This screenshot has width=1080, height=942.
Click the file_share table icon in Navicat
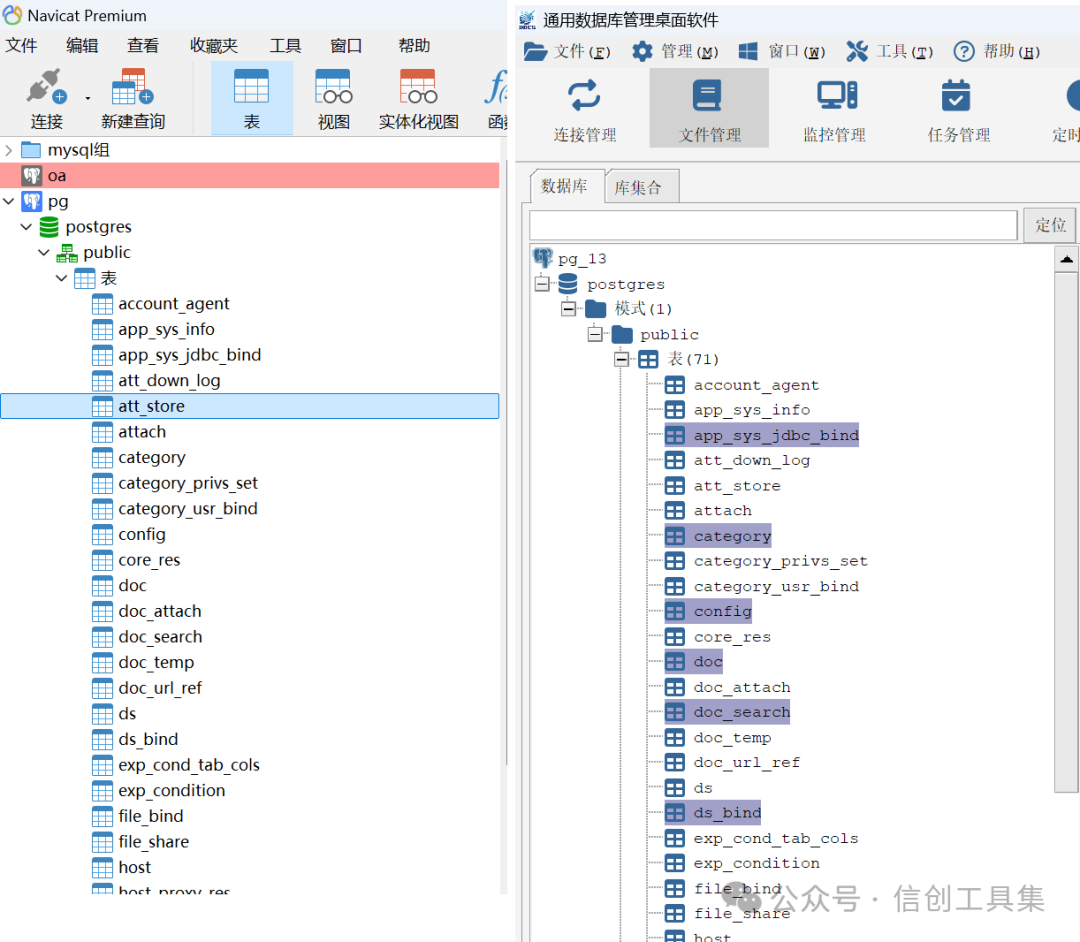[x=102, y=842]
